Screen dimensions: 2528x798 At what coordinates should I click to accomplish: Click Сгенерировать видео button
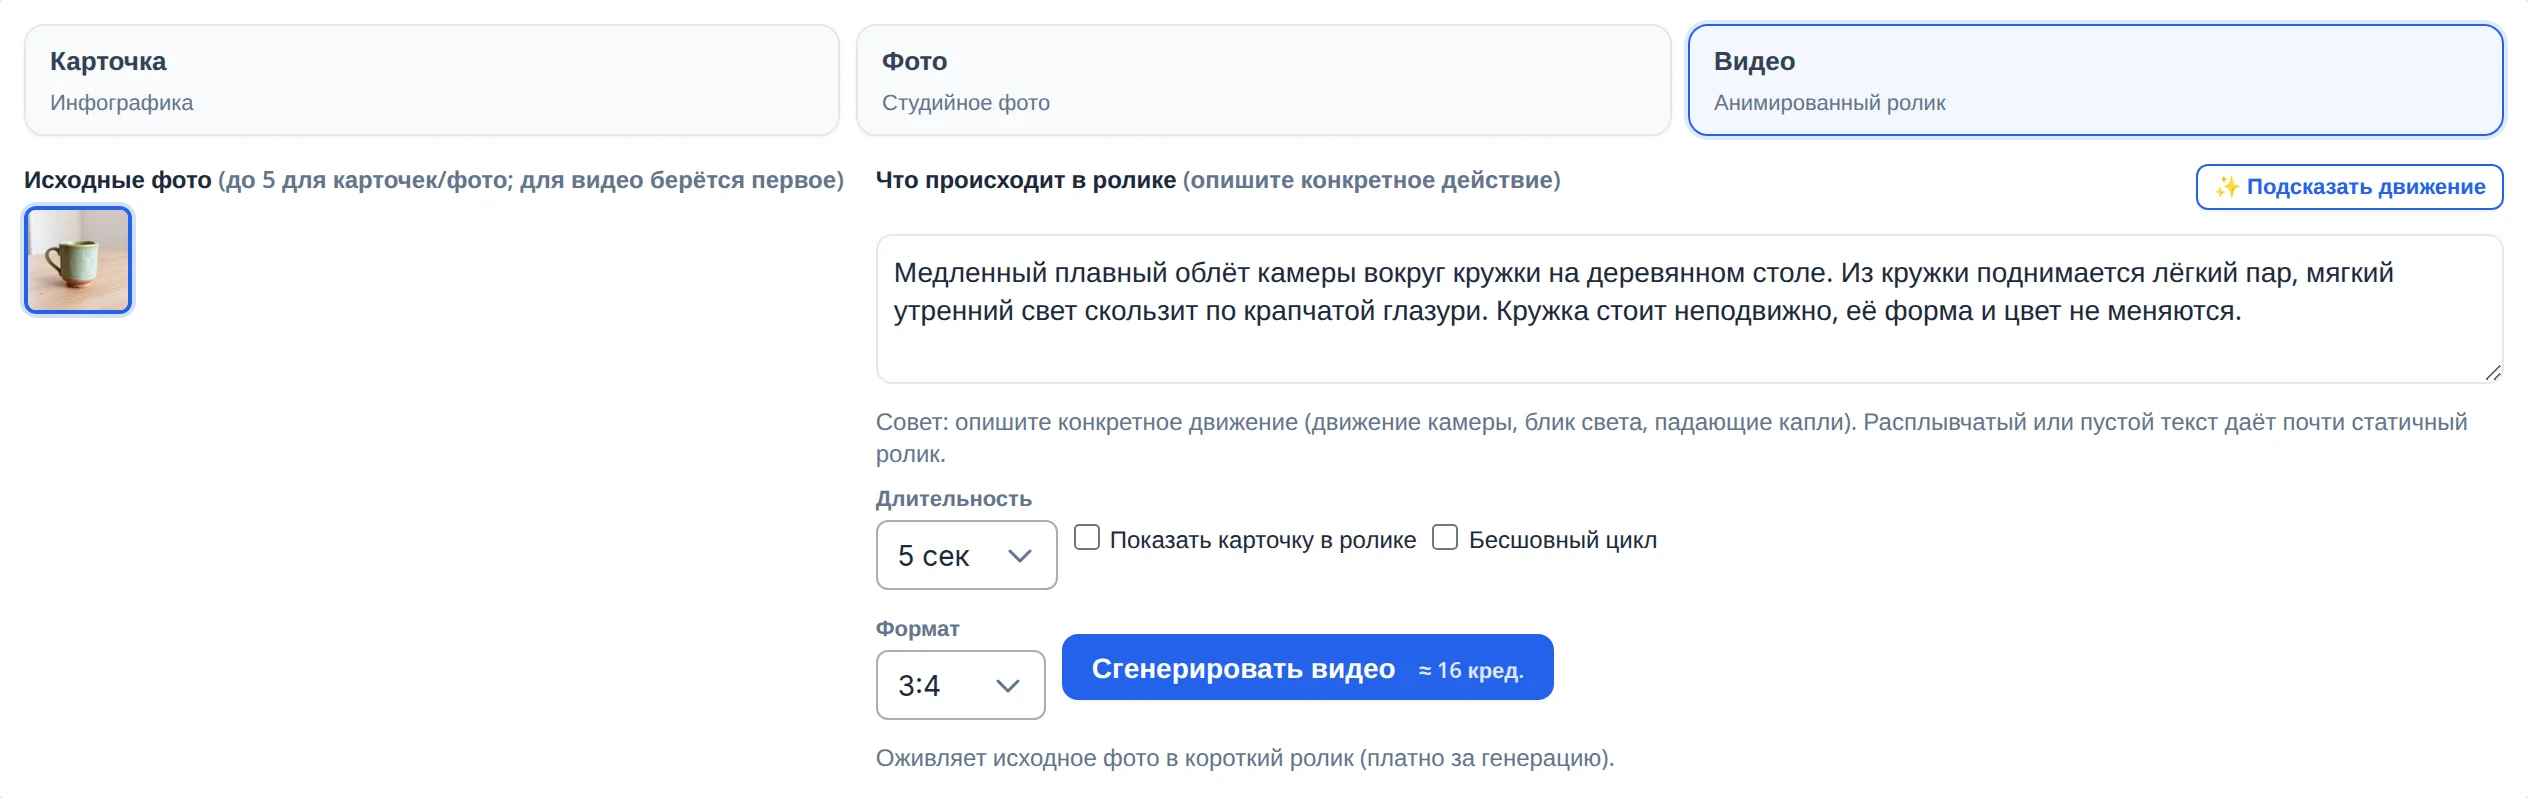pyautogui.click(x=1307, y=667)
